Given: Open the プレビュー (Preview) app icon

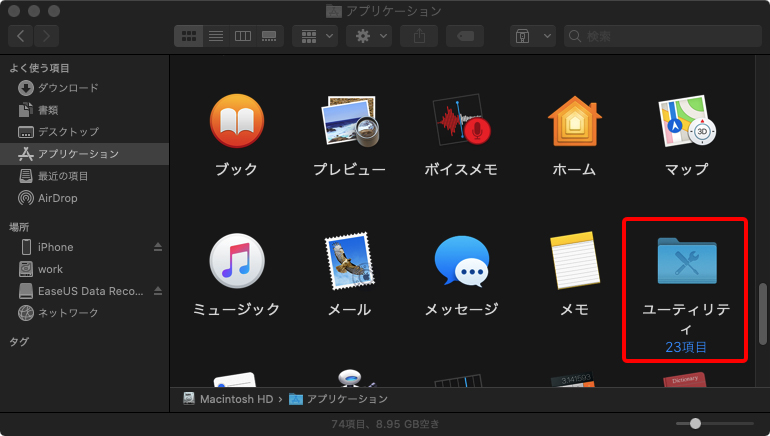Looking at the screenshot, I should (x=349, y=121).
